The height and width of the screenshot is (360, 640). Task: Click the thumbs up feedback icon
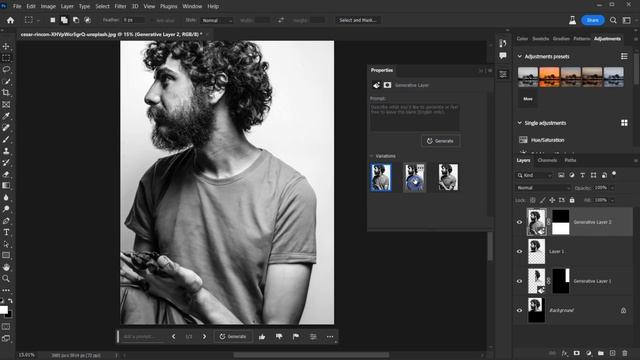click(262, 337)
